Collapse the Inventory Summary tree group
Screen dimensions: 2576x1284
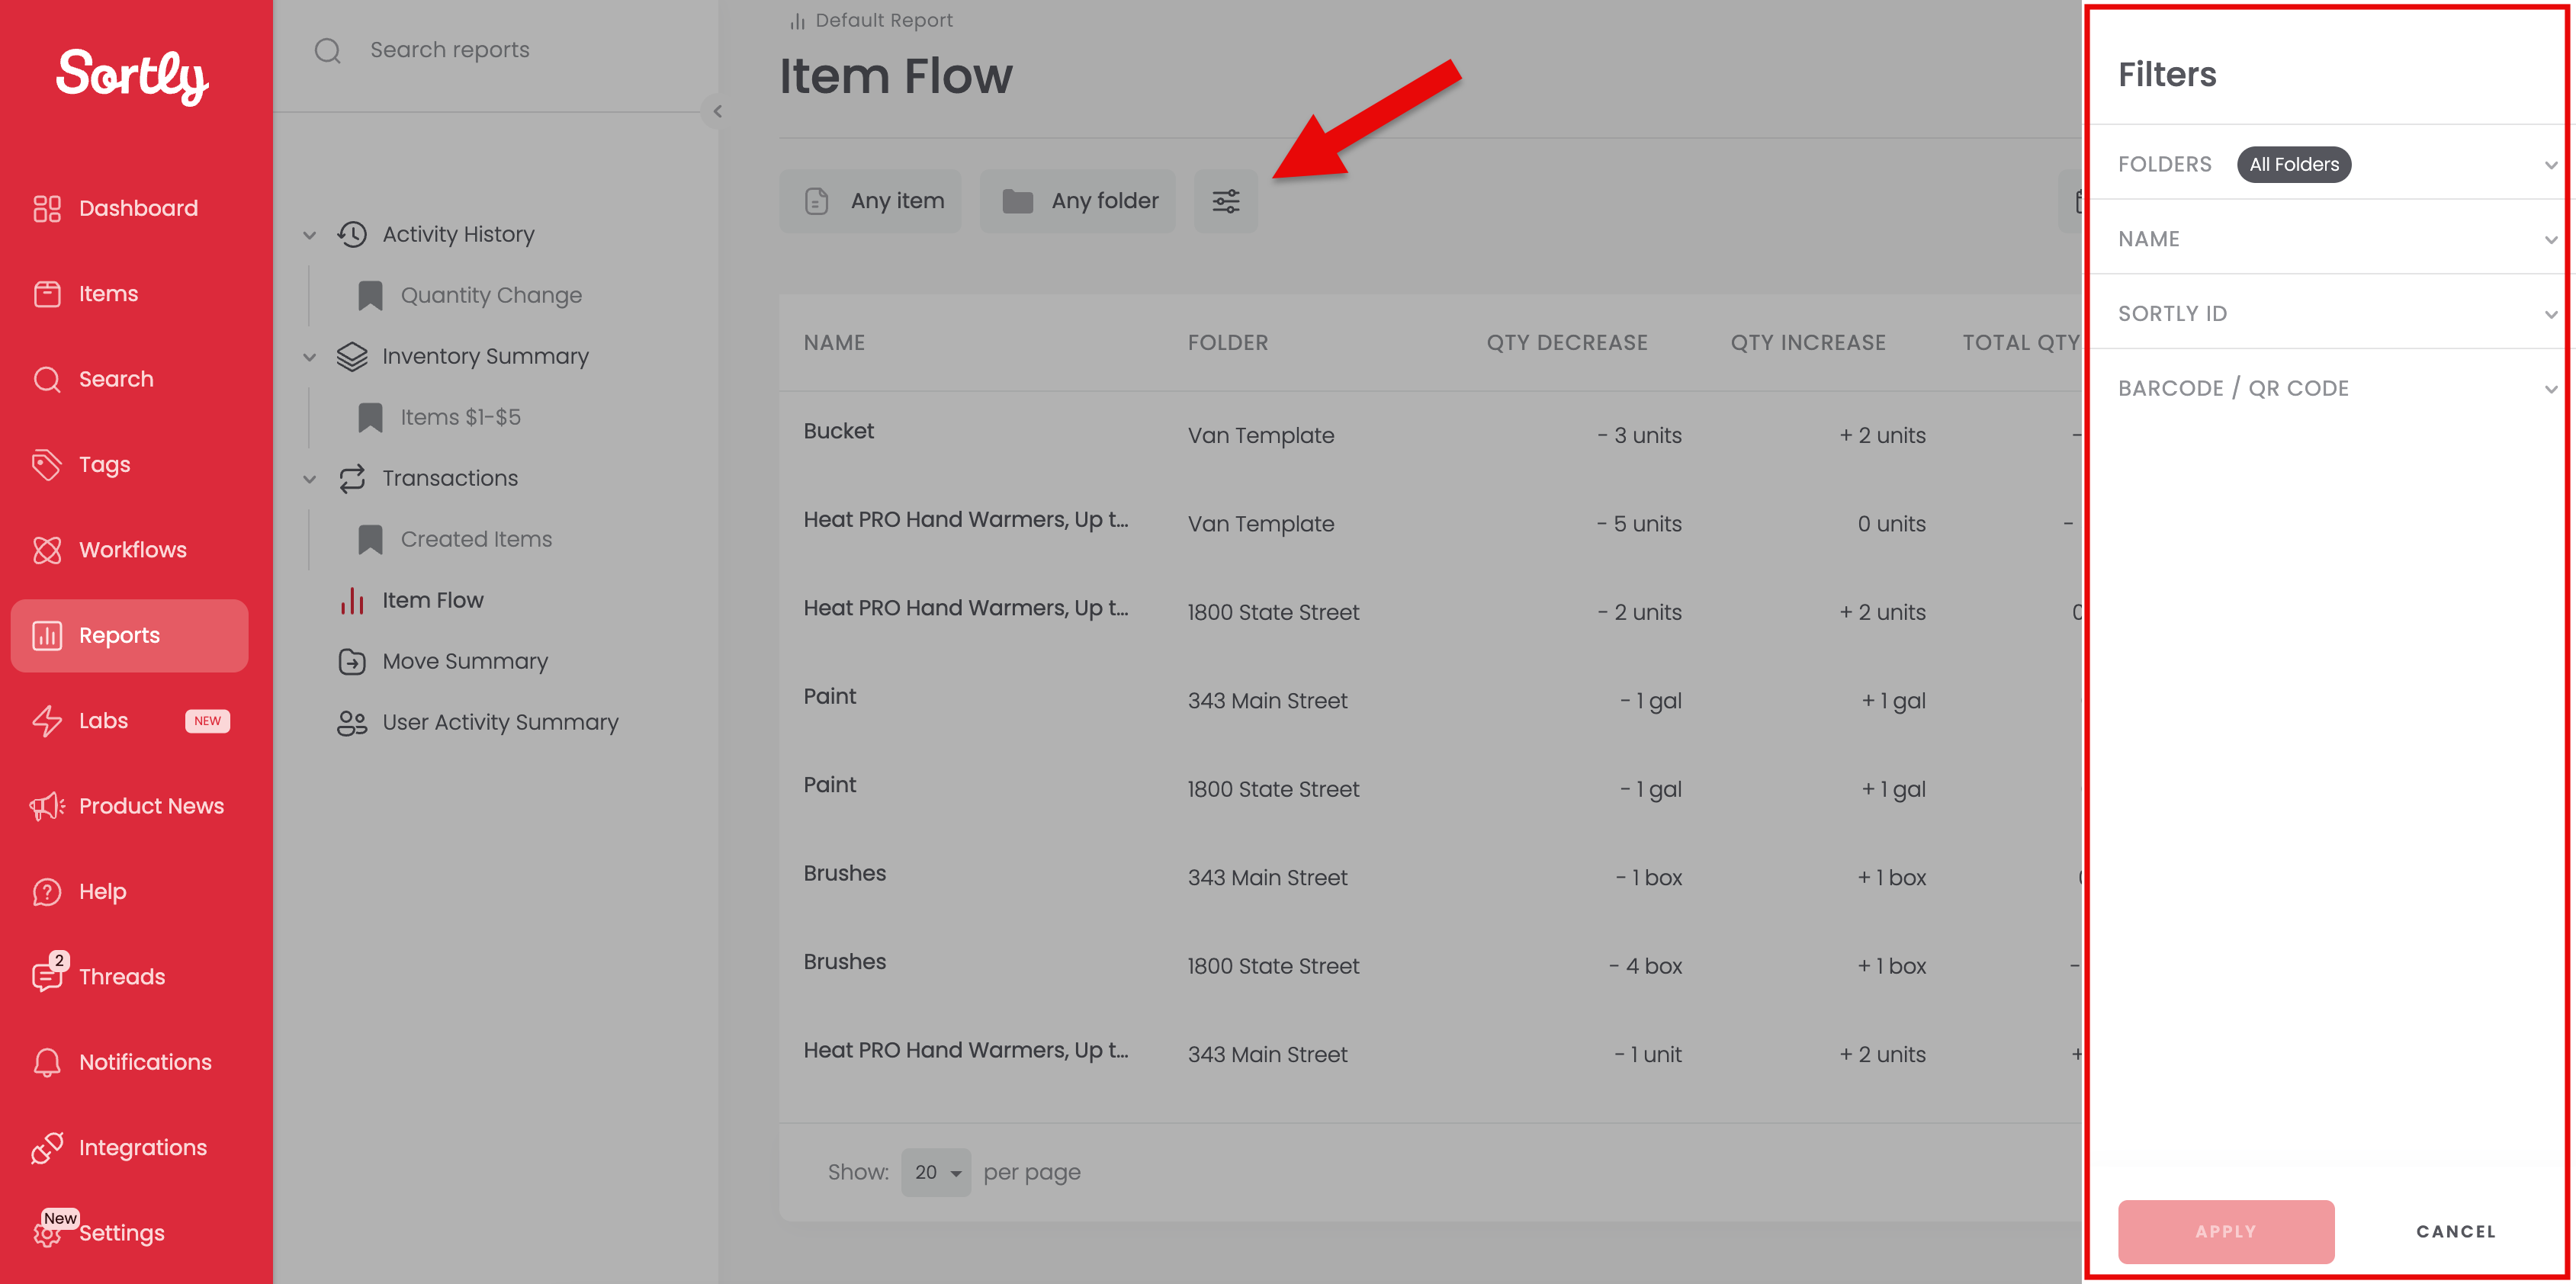click(310, 357)
